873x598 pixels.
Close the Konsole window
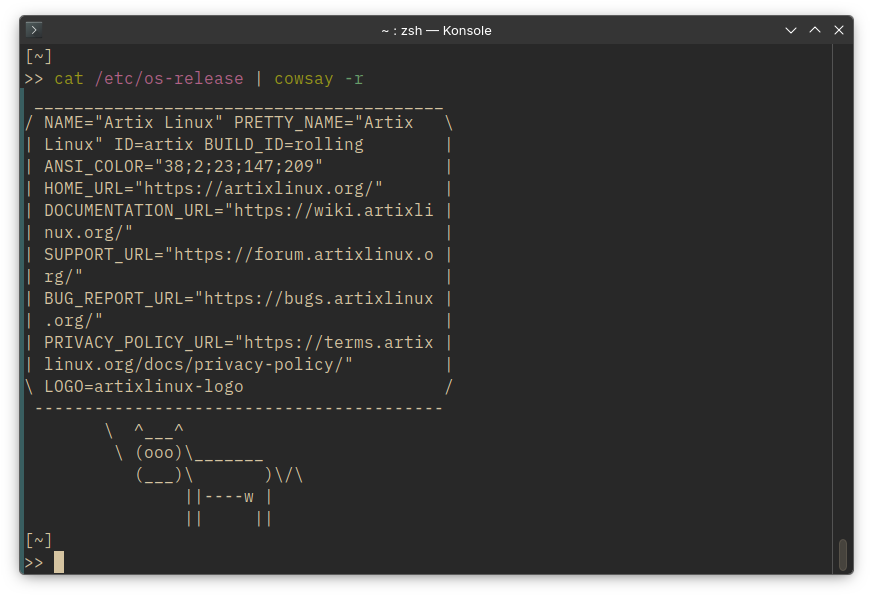click(838, 30)
